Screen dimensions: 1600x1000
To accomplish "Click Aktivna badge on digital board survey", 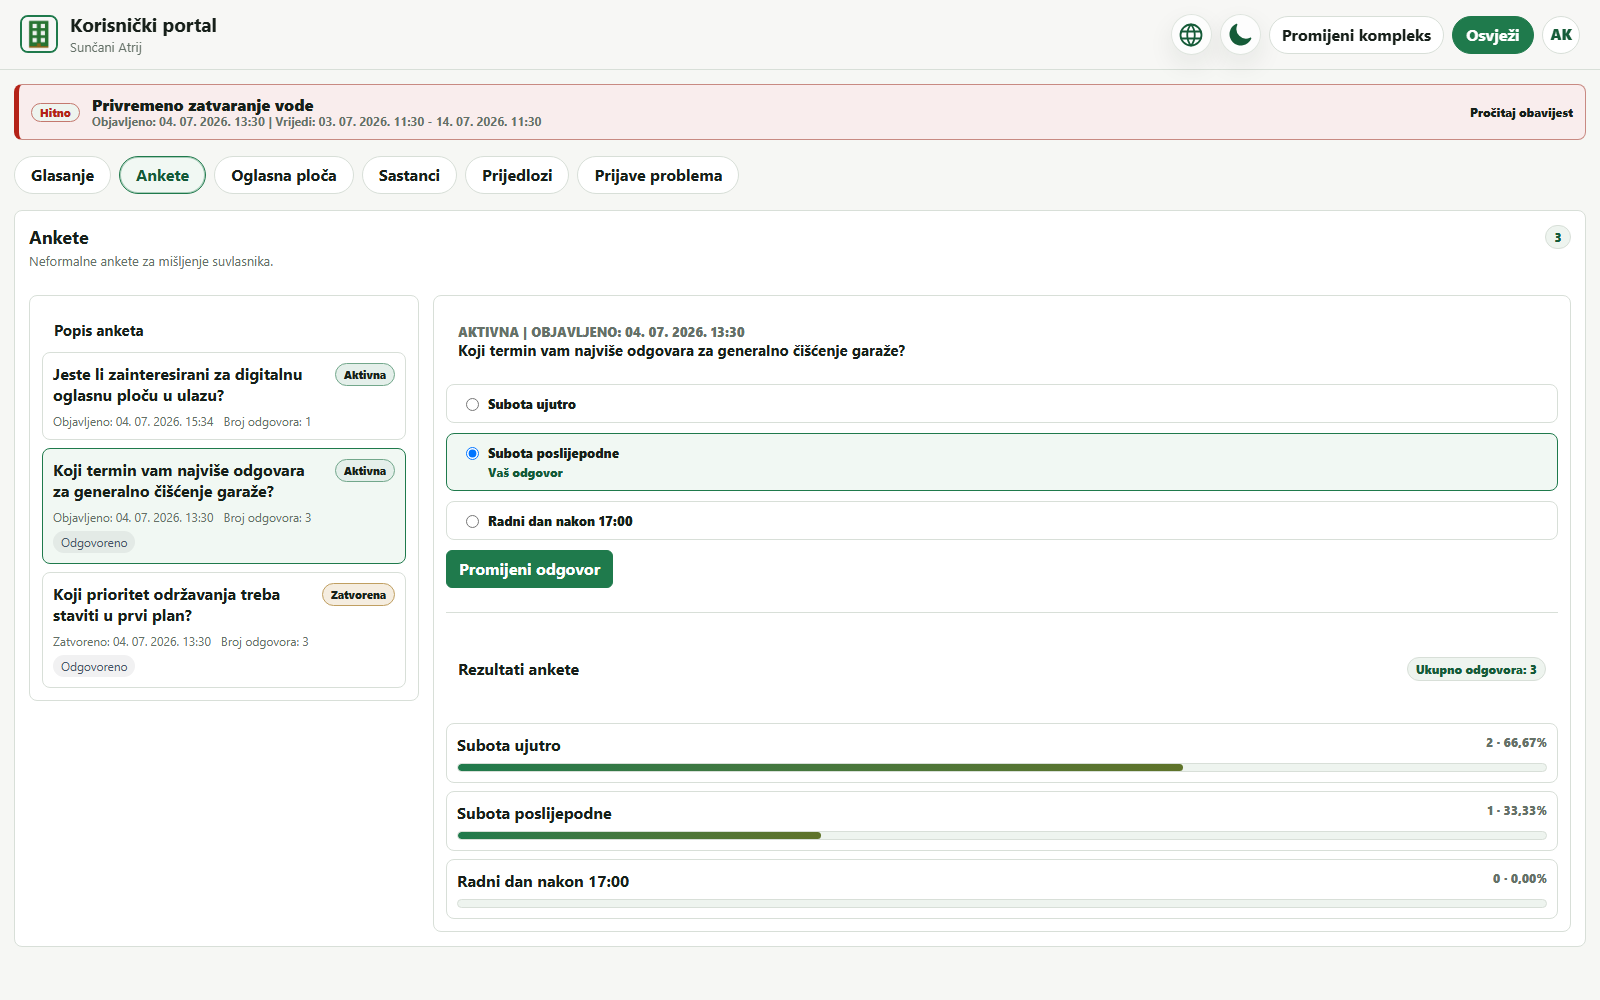I will click(365, 375).
